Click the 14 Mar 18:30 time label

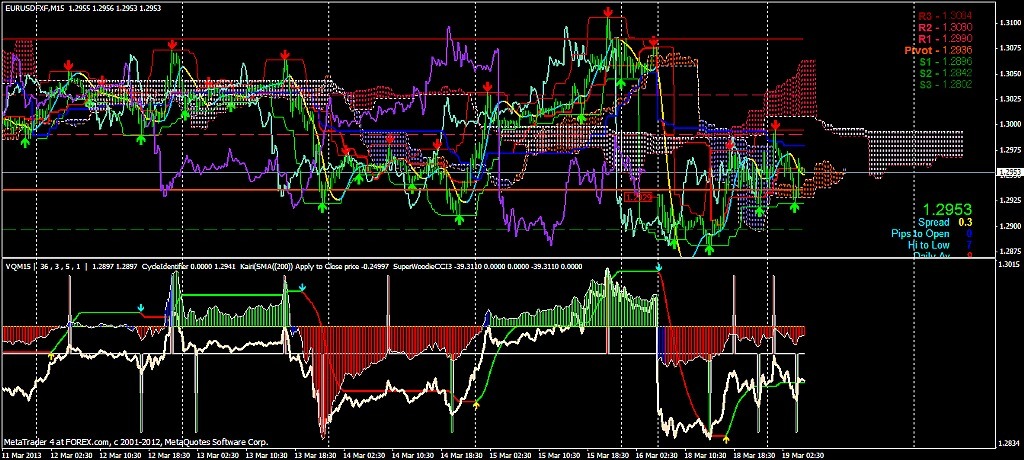pyautogui.click(x=460, y=454)
